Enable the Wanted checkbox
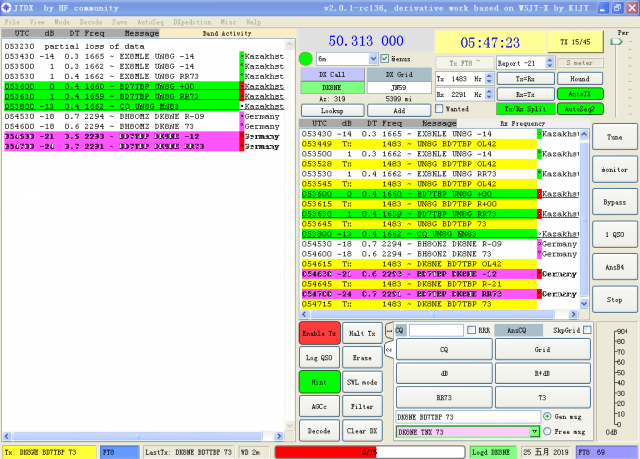 click(439, 109)
